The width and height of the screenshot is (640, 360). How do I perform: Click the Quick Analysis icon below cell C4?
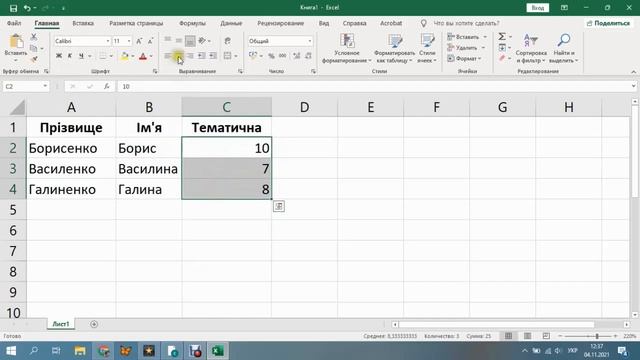click(279, 207)
